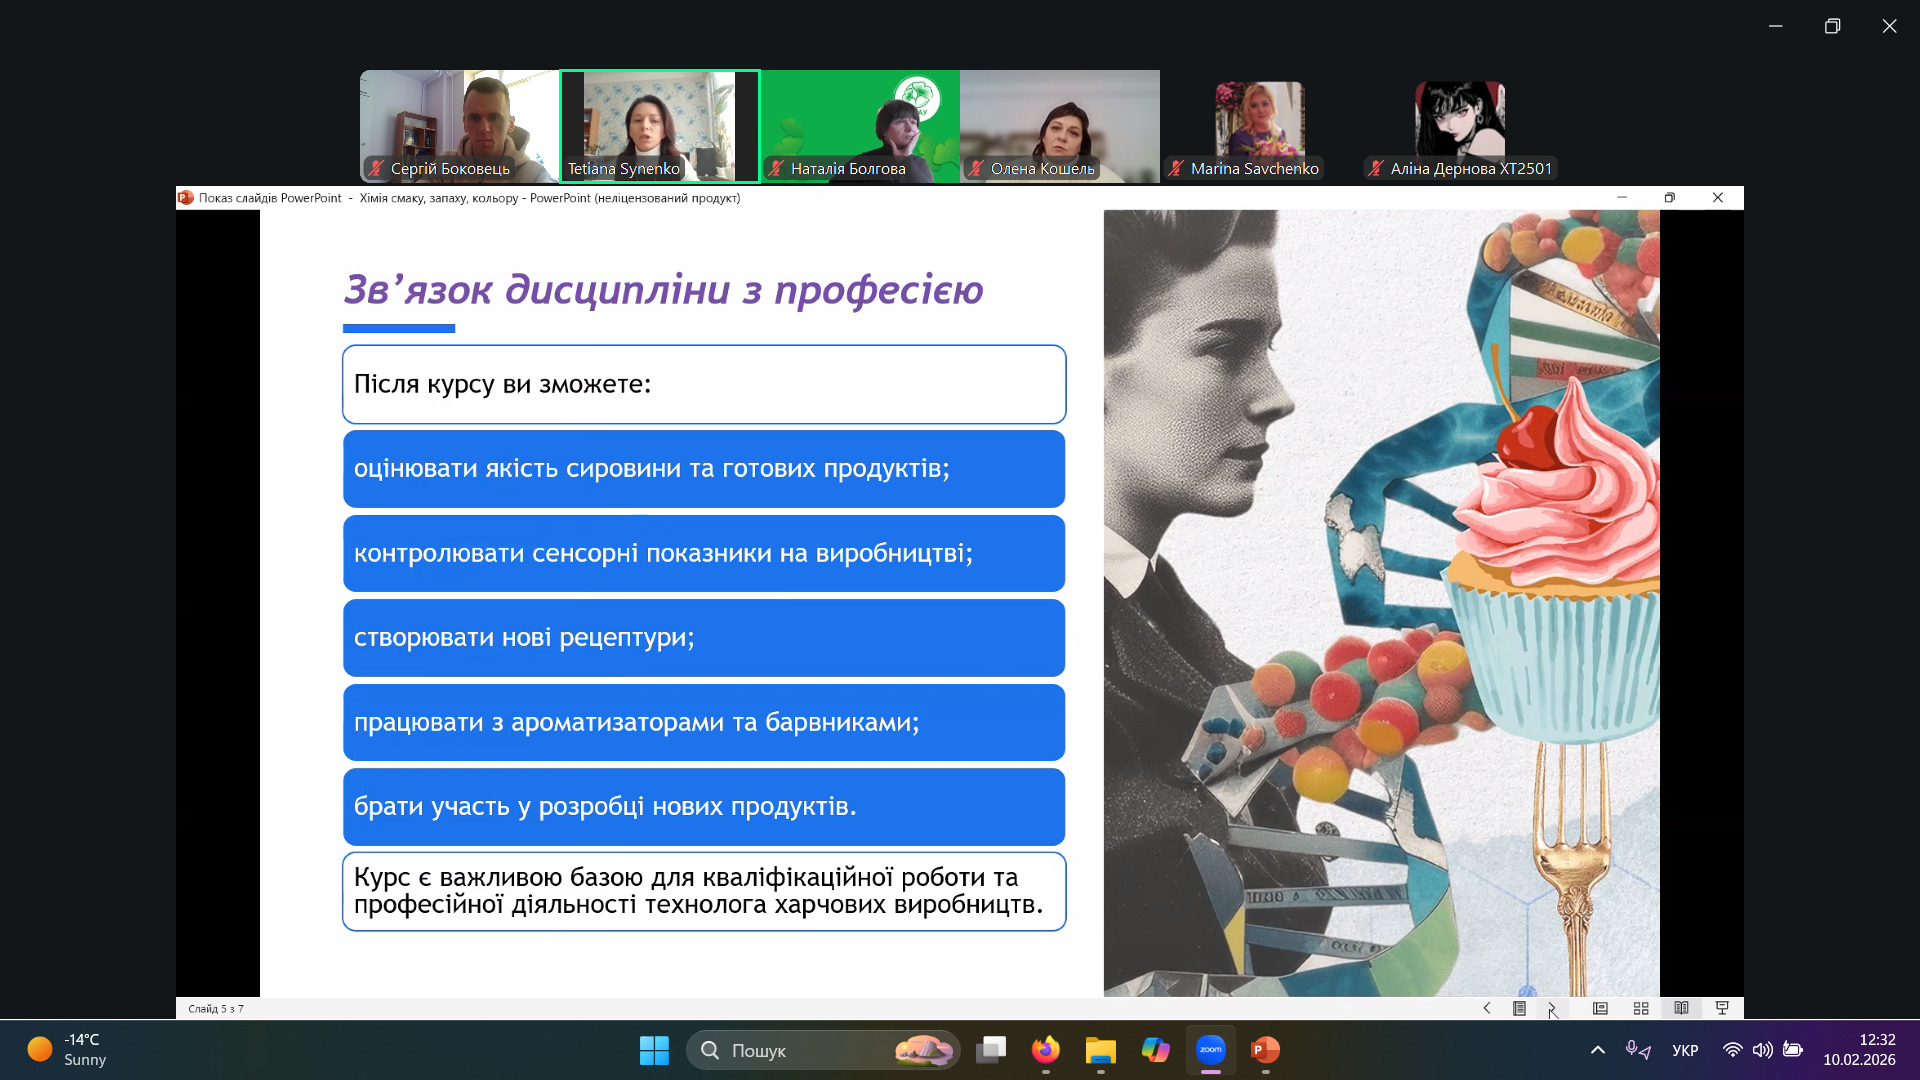1920x1080 pixels.
Task: Open clock and date flyout
Action: [x=1858, y=1050]
